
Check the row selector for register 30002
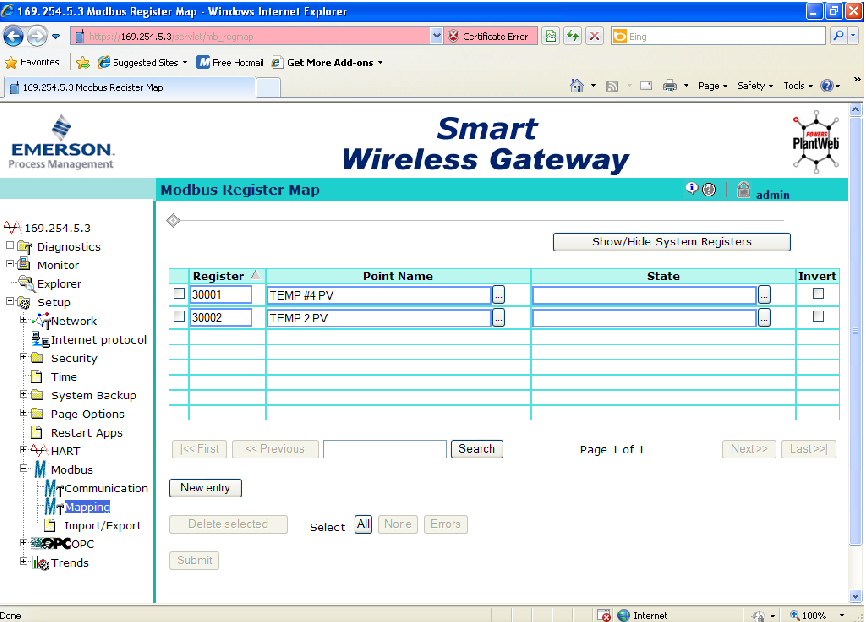click(179, 316)
